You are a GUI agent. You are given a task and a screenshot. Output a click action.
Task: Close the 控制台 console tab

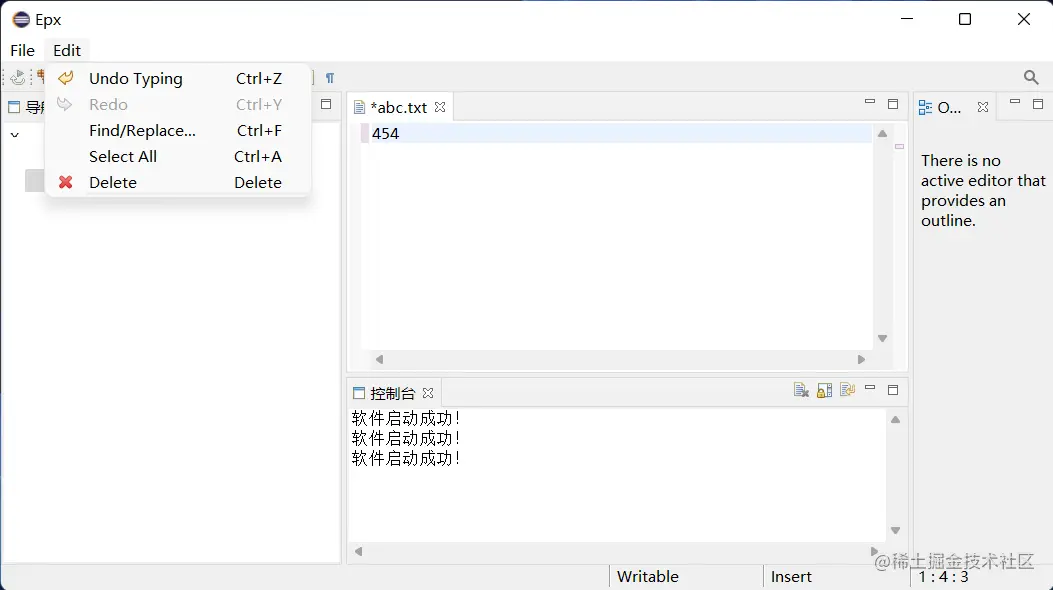tap(428, 393)
